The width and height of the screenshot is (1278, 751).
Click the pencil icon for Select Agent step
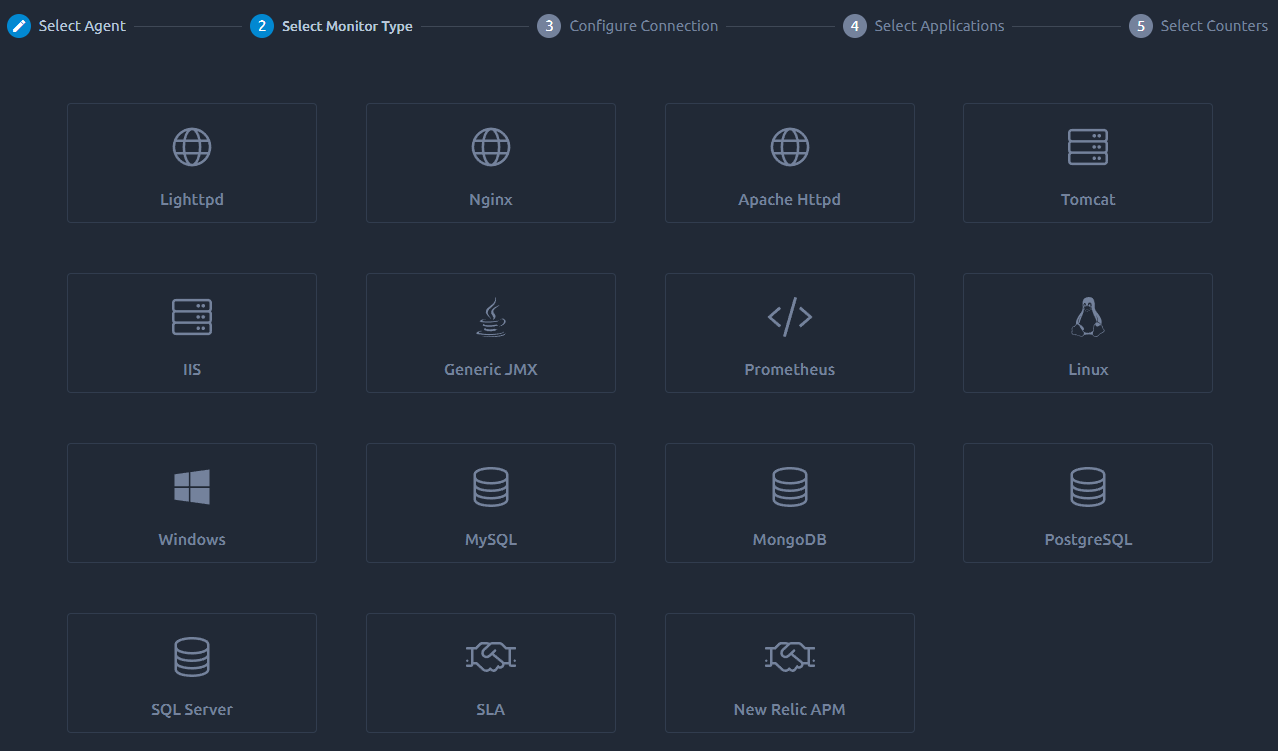[x=19, y=26]
